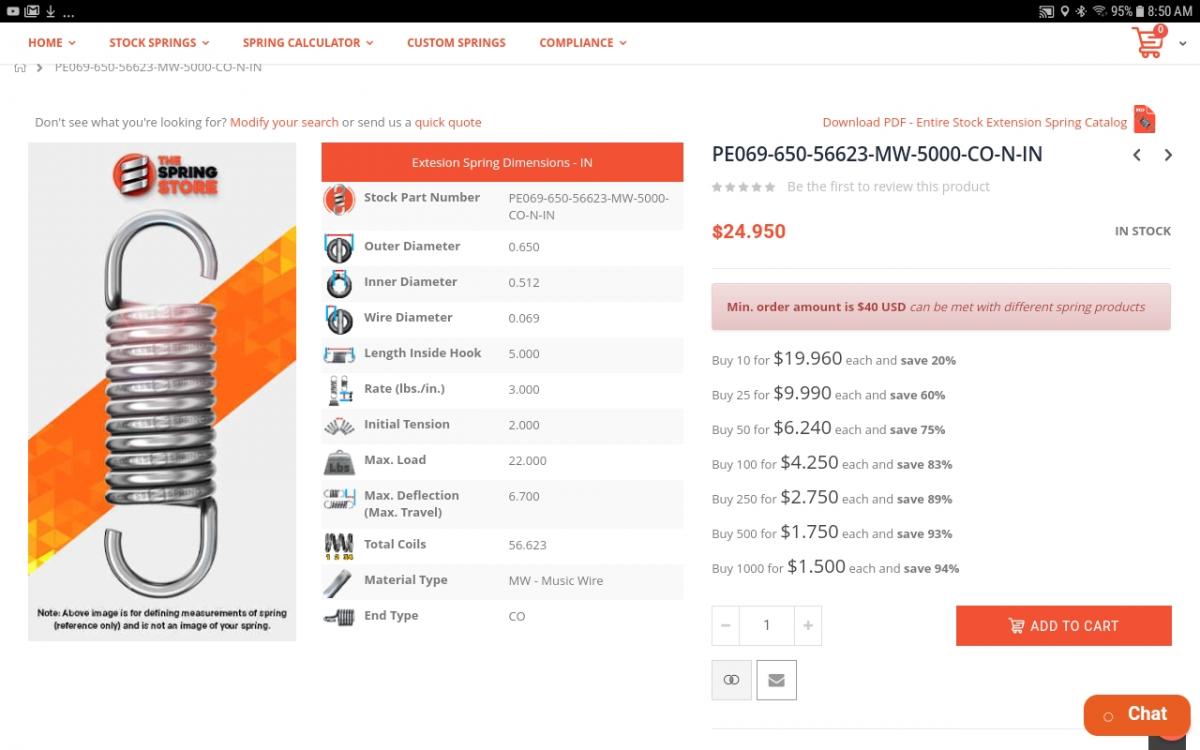Click the Wire Diameter icon
The height and width of the screenshot is (750, 1200).
(339, 319)
